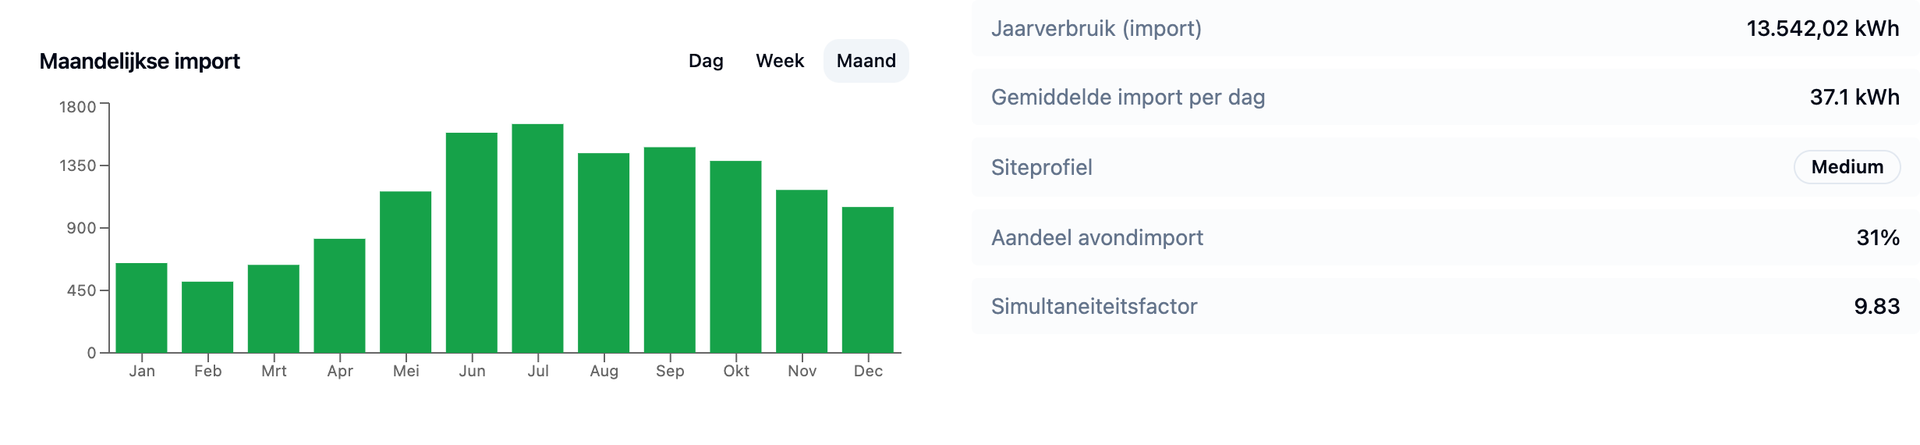Select the Week view tab
The height and width of the screenshot is (445, 1920).
point(779,61)
